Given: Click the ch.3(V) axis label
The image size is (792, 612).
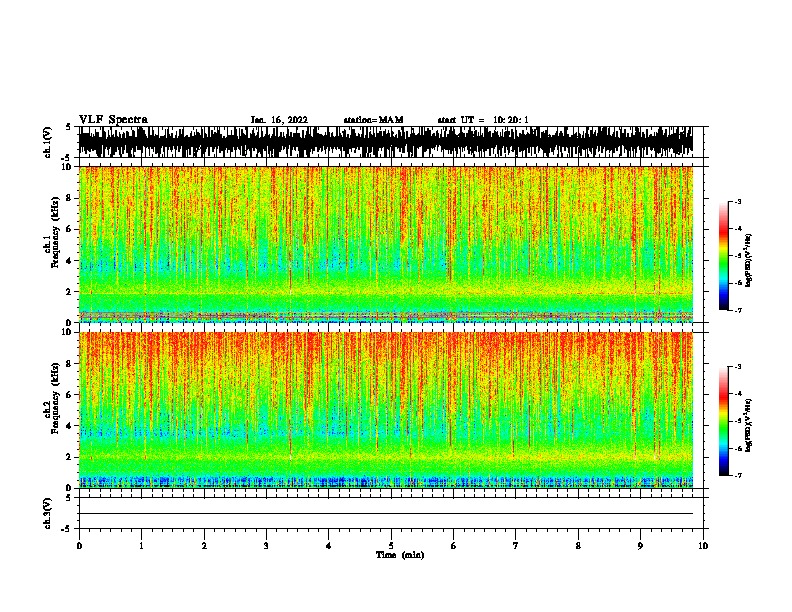Looking at the screenshot, I should coord(48,513).
